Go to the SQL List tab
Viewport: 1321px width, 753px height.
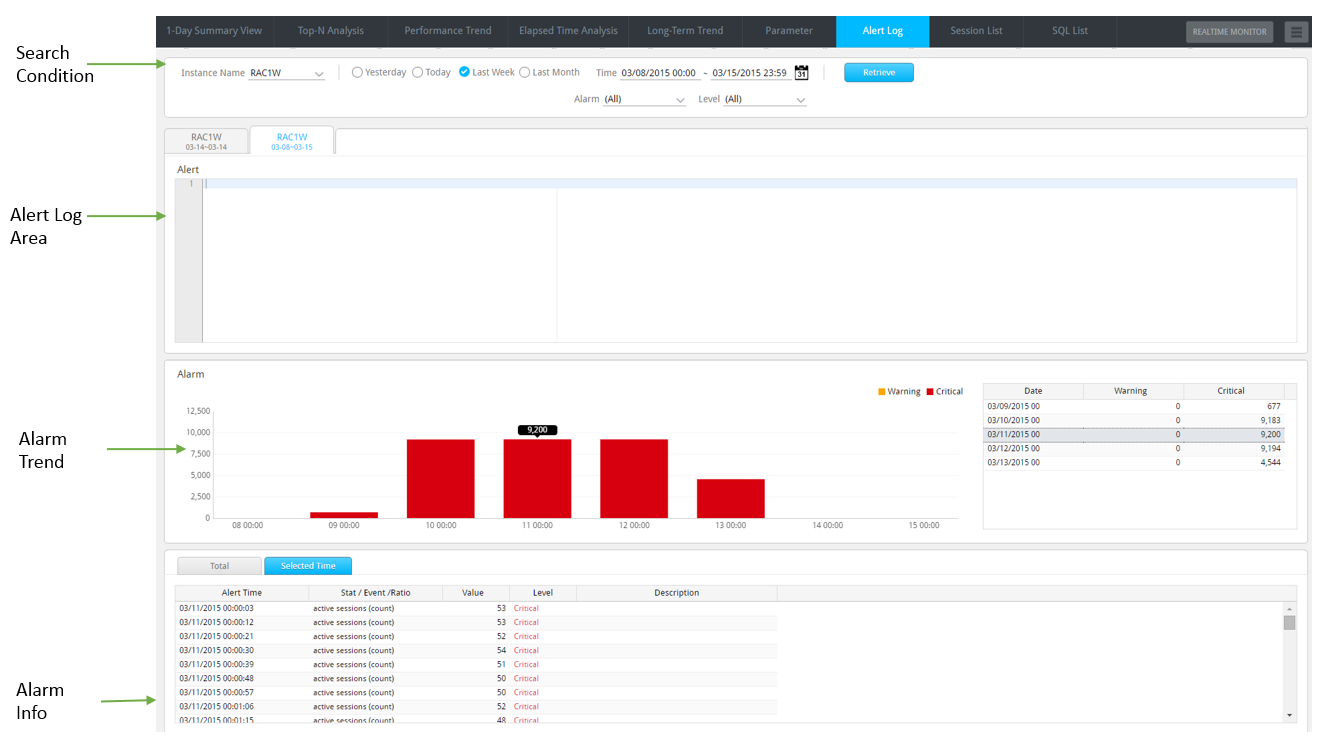[x=1070, y=31]
